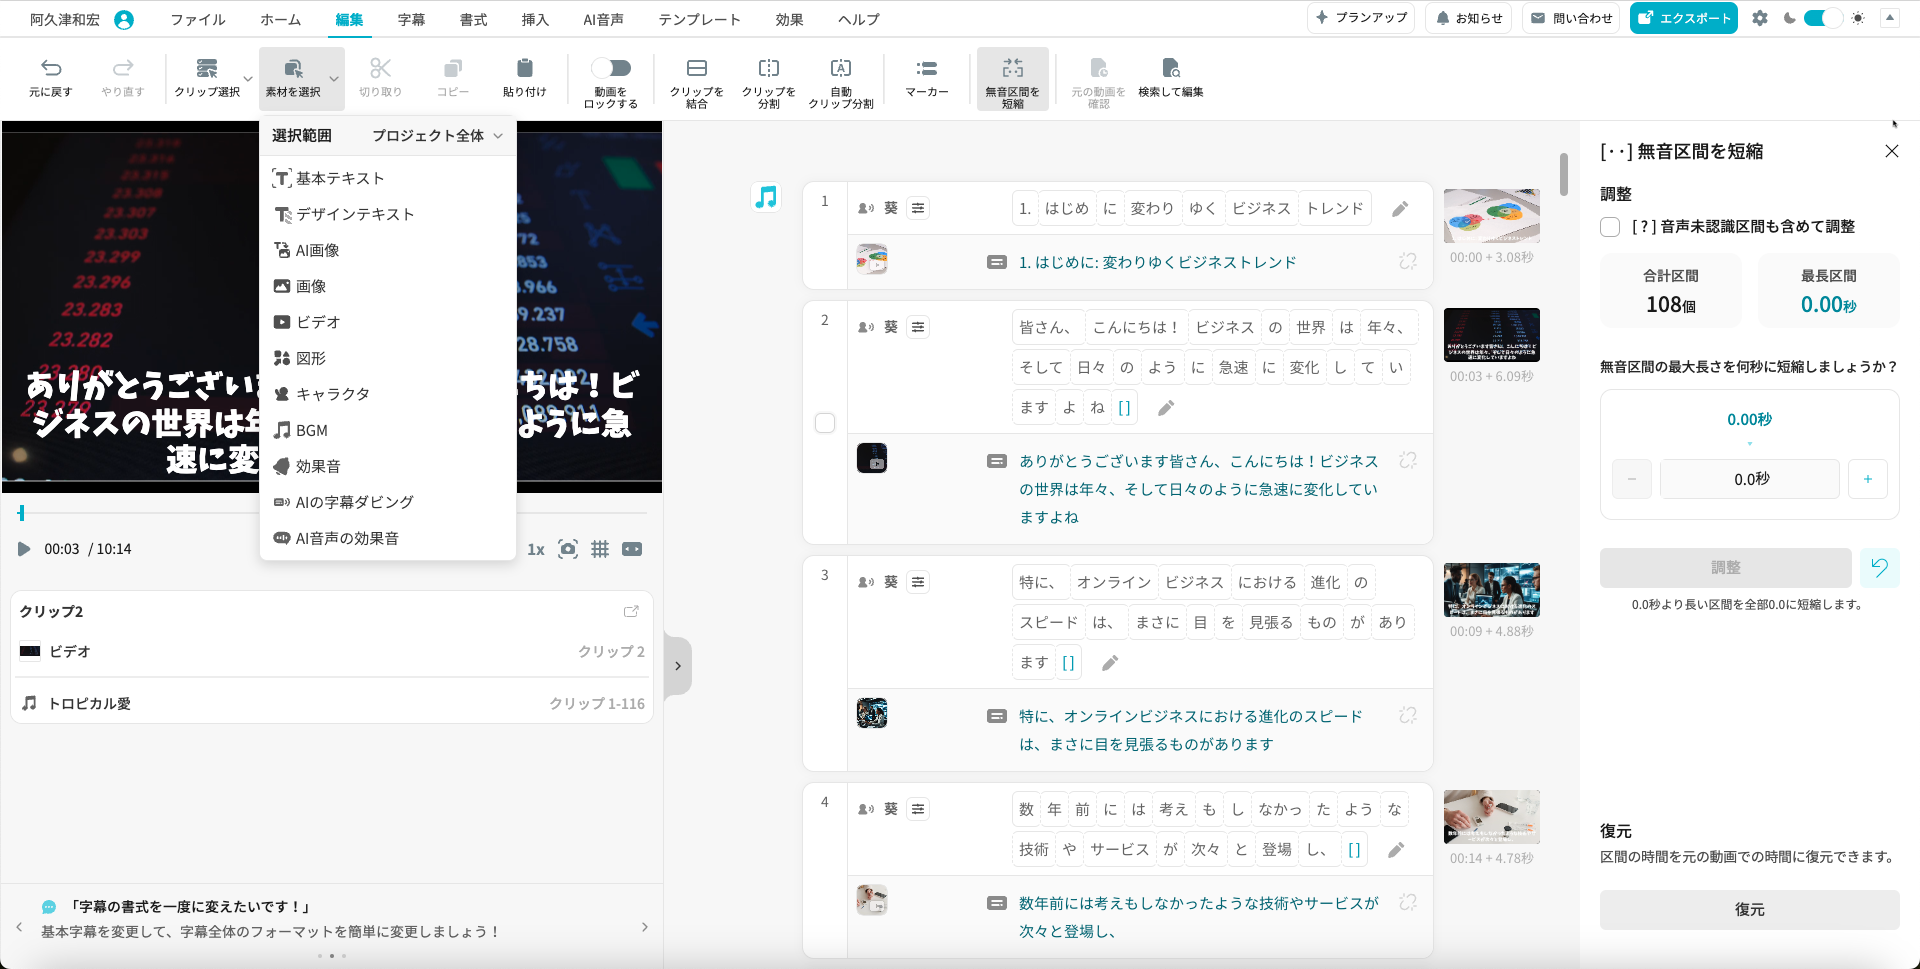Click the subtitle icon in clip 2
This screenshot has height=969, width=1920.
[997, 461]
